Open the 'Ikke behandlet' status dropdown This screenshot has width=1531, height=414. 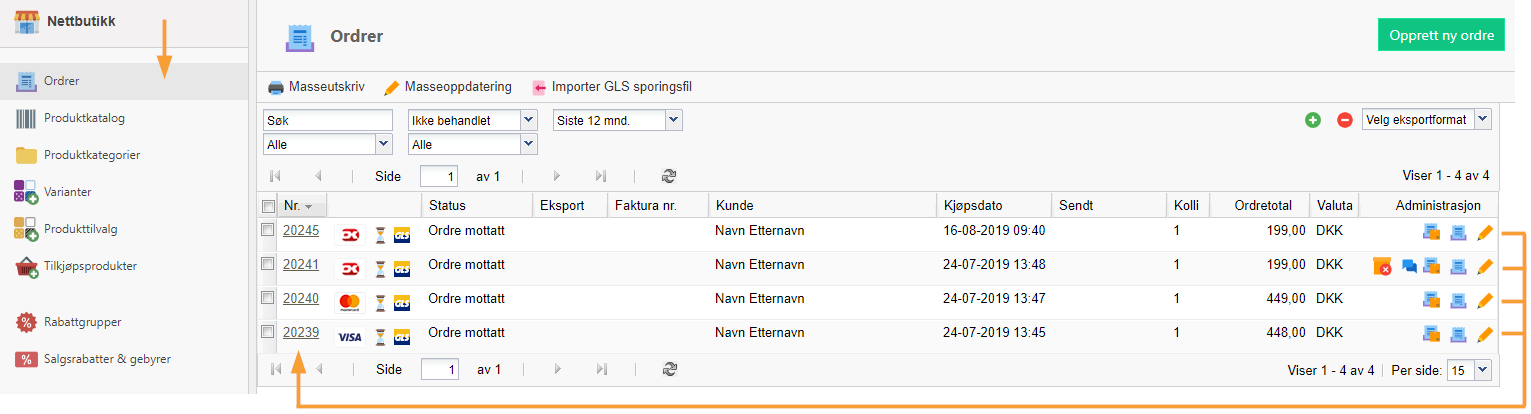pos(473,120)
